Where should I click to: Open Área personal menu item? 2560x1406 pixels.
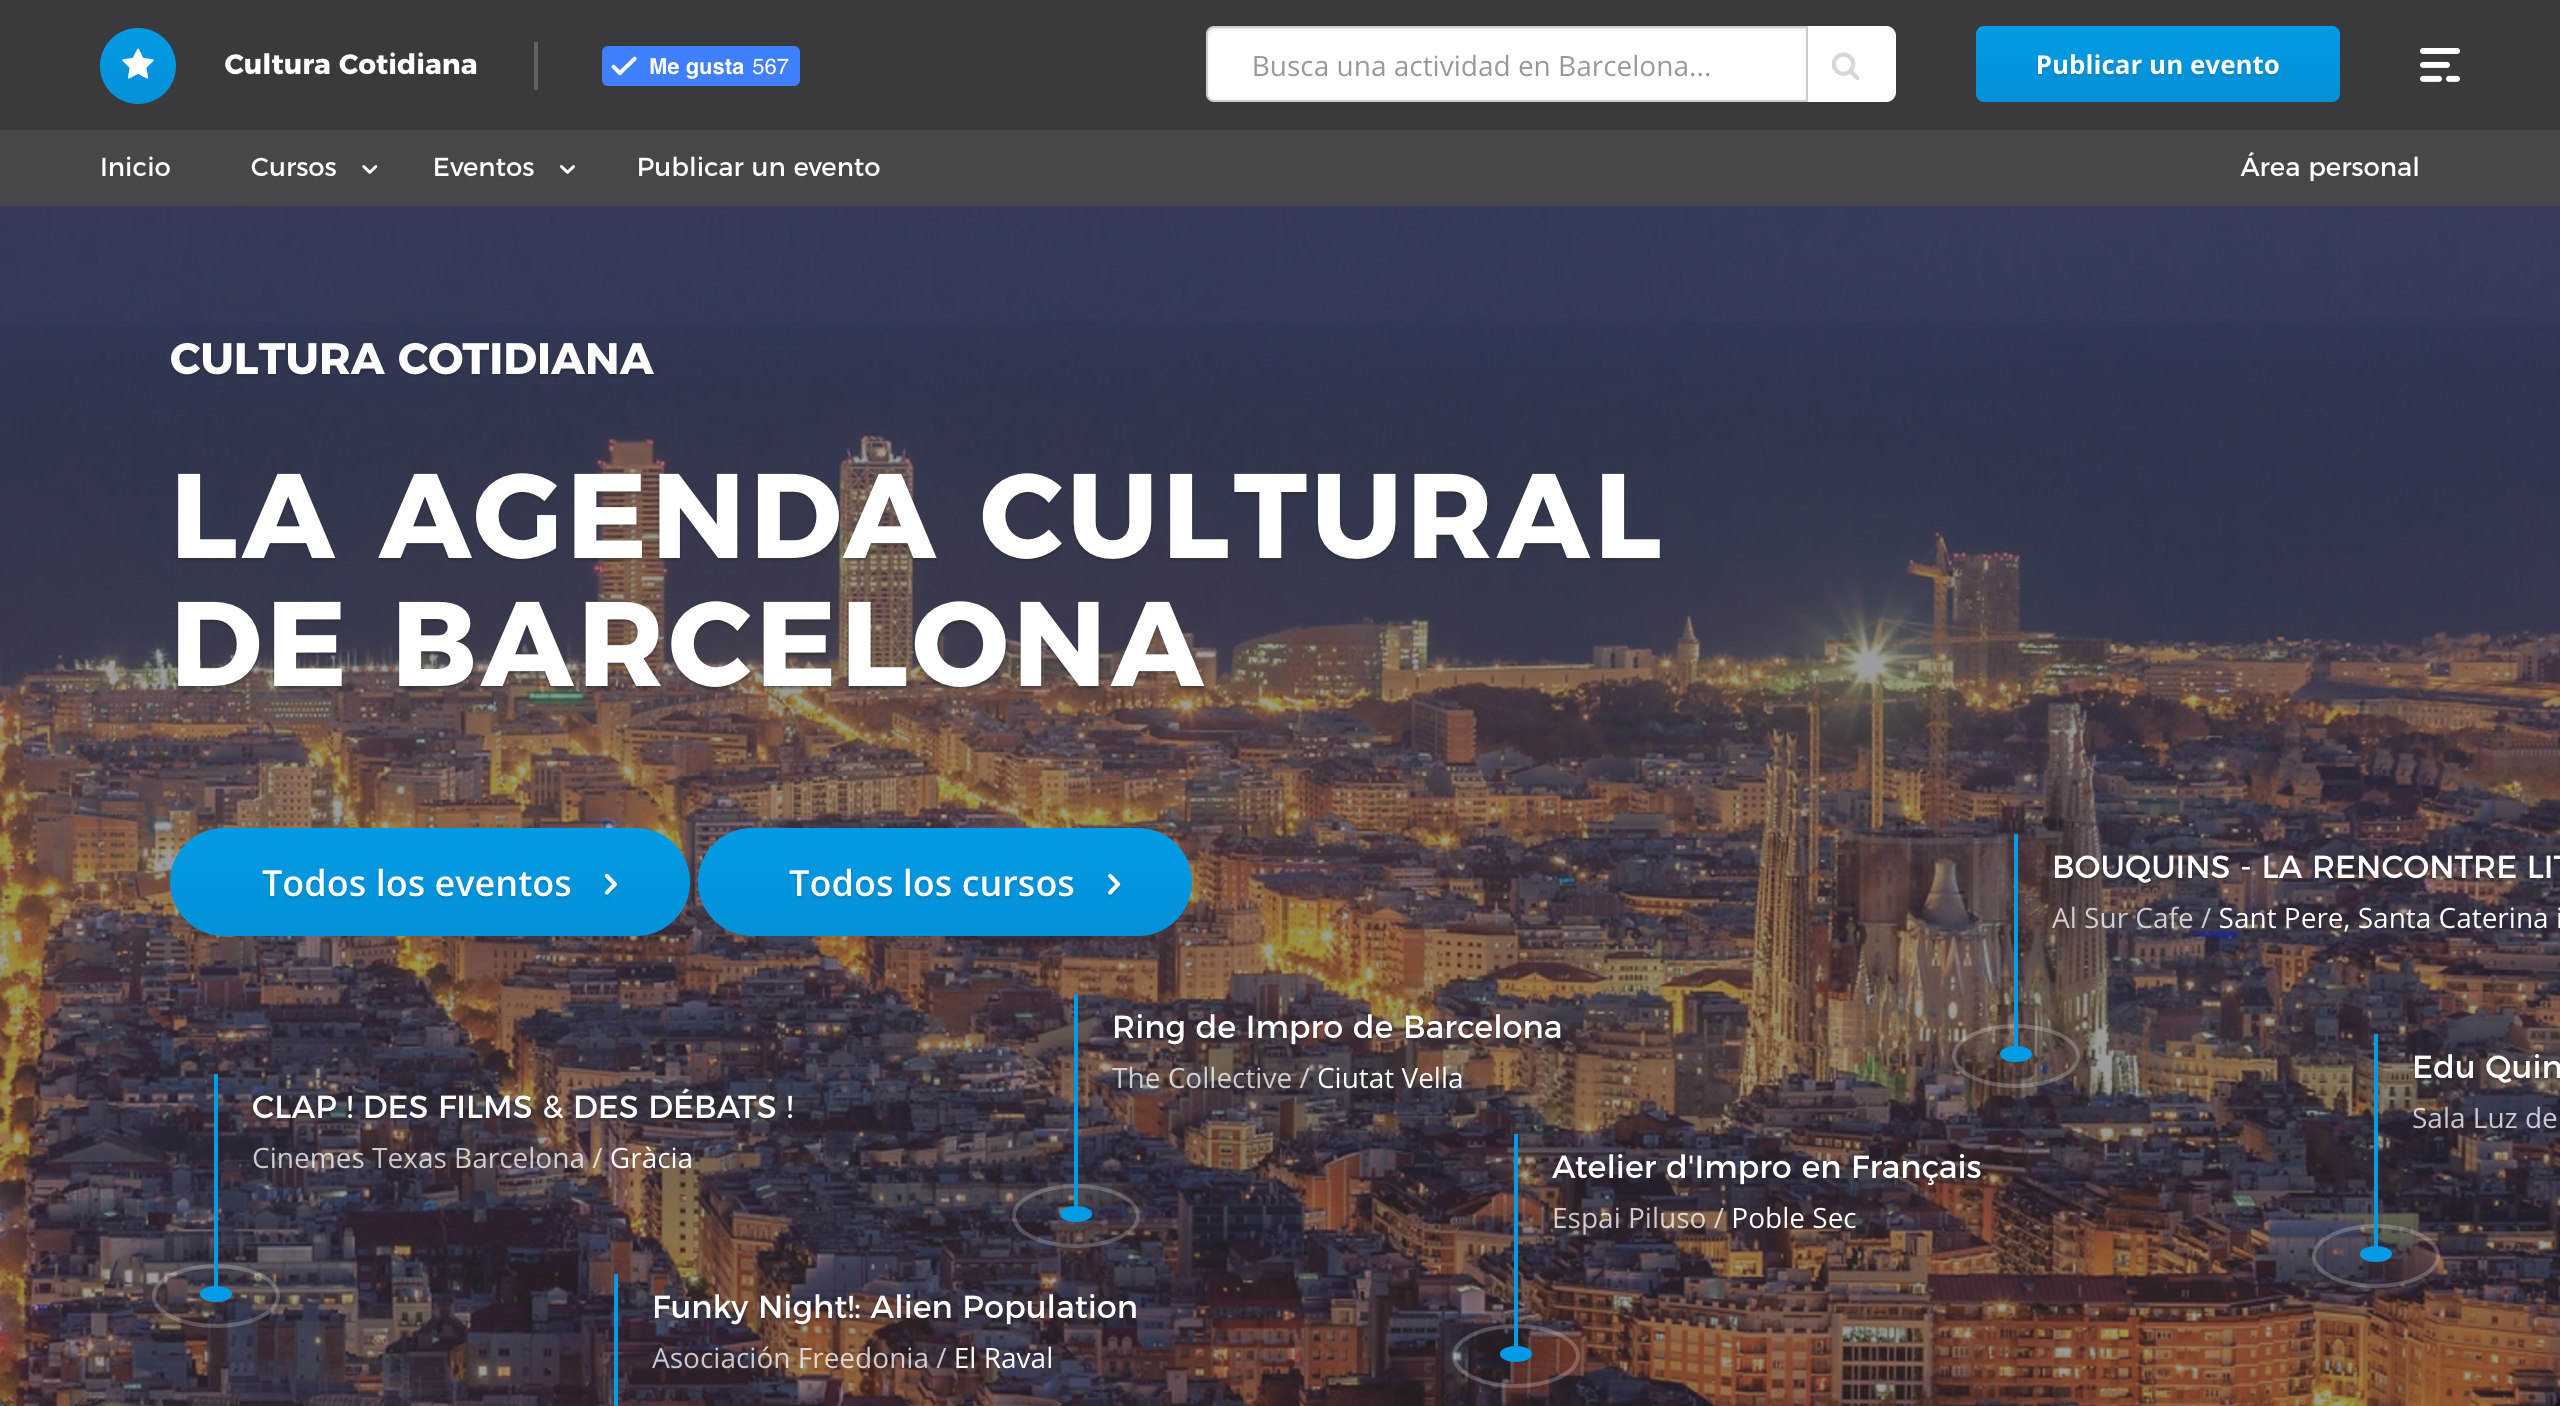2329,167
